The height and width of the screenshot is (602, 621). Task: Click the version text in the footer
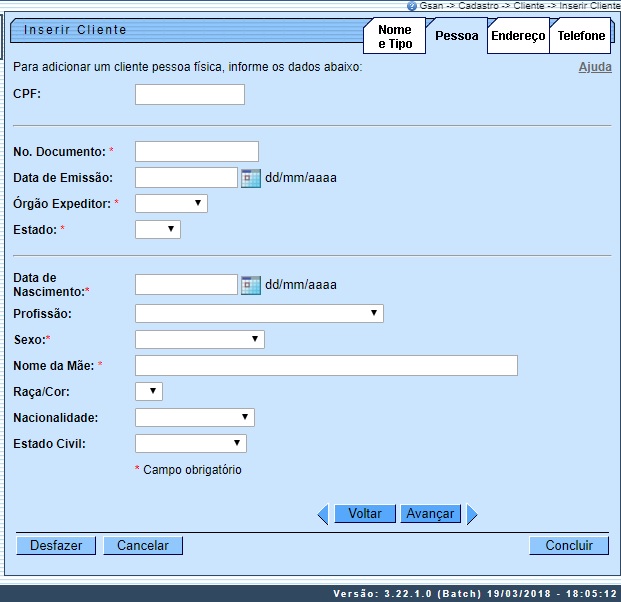tap(475, 593)
